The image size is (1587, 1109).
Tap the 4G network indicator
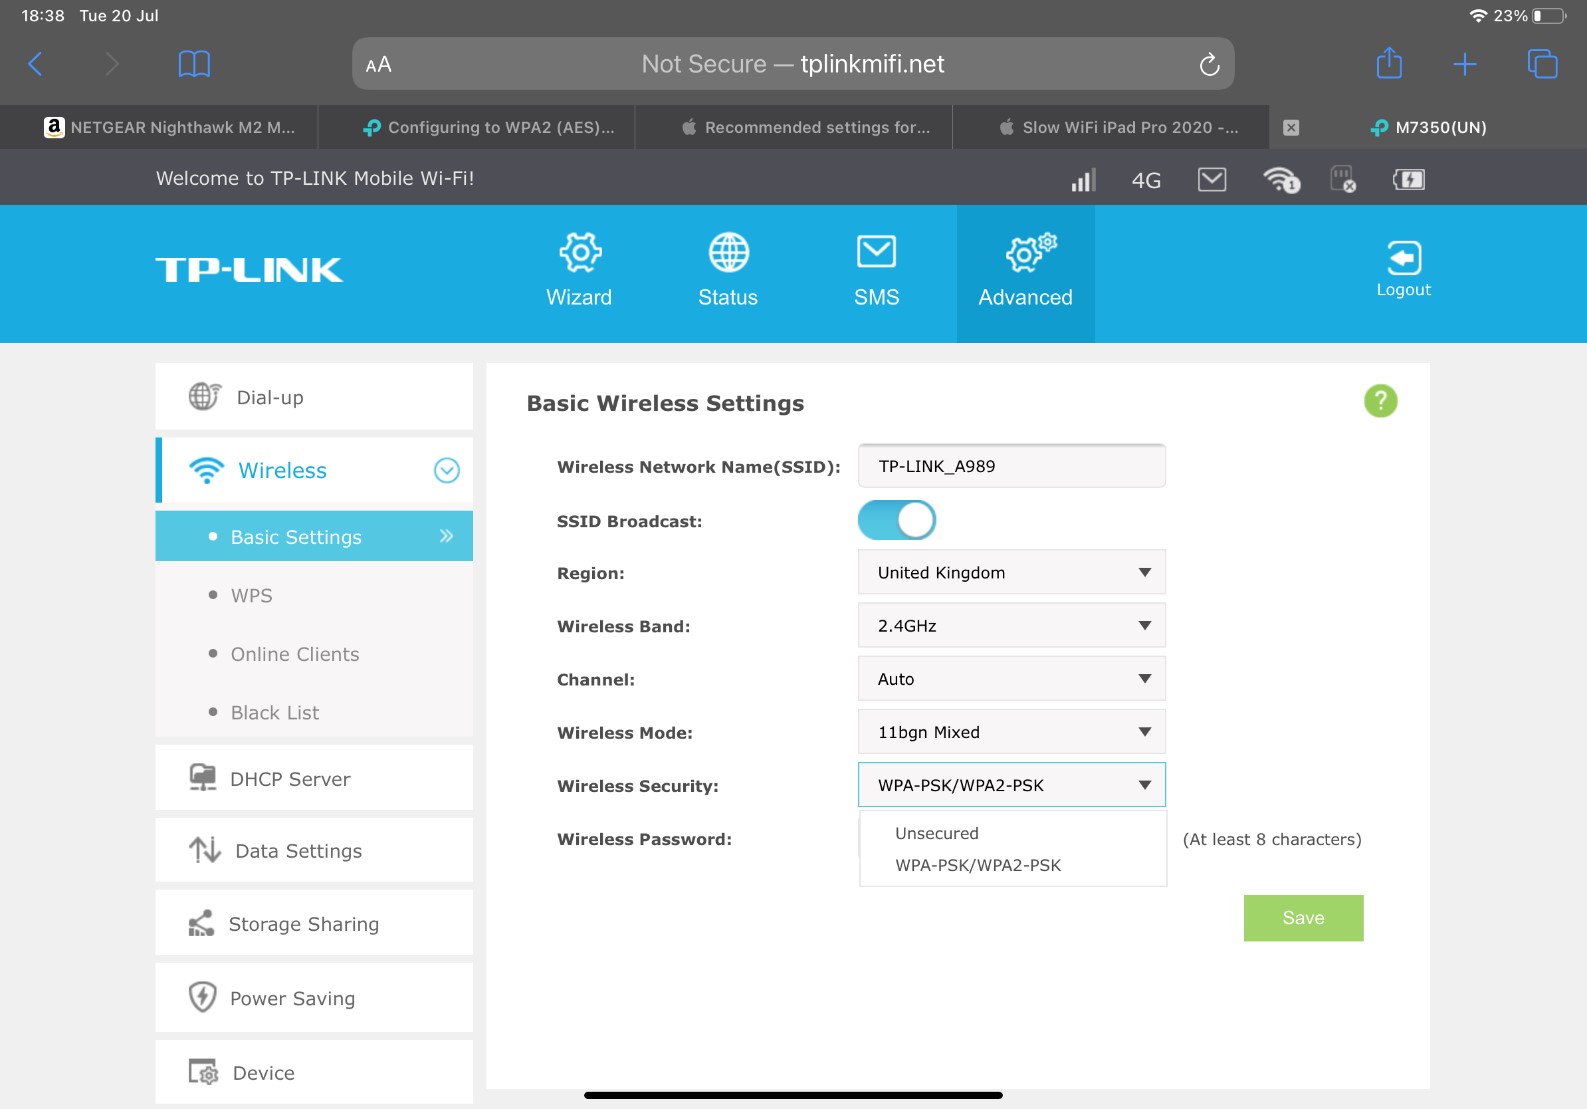(x=1146, y=181)
